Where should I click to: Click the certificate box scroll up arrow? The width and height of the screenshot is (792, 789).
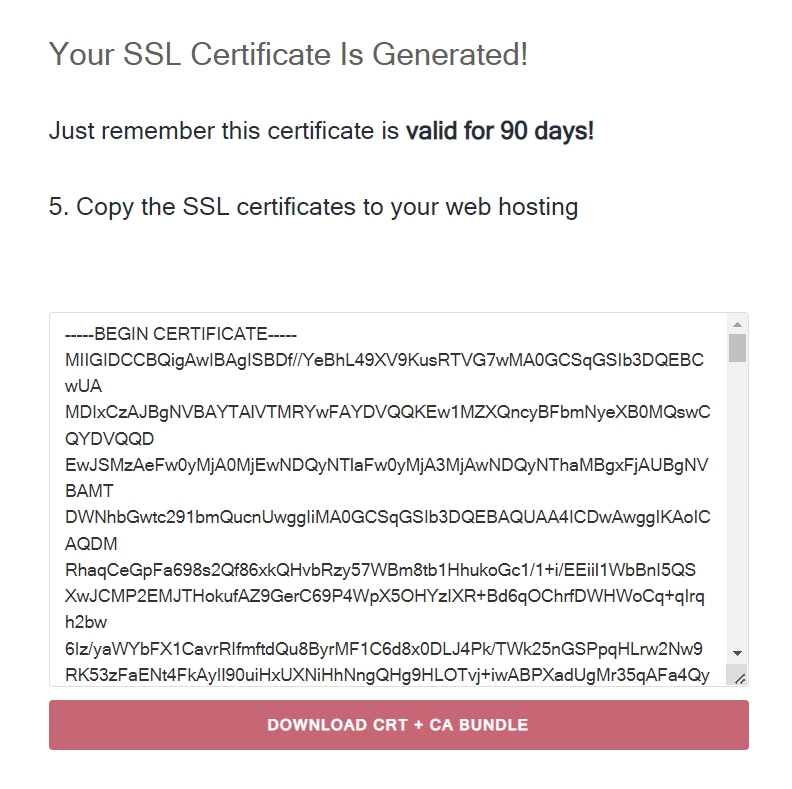point(737,325)
